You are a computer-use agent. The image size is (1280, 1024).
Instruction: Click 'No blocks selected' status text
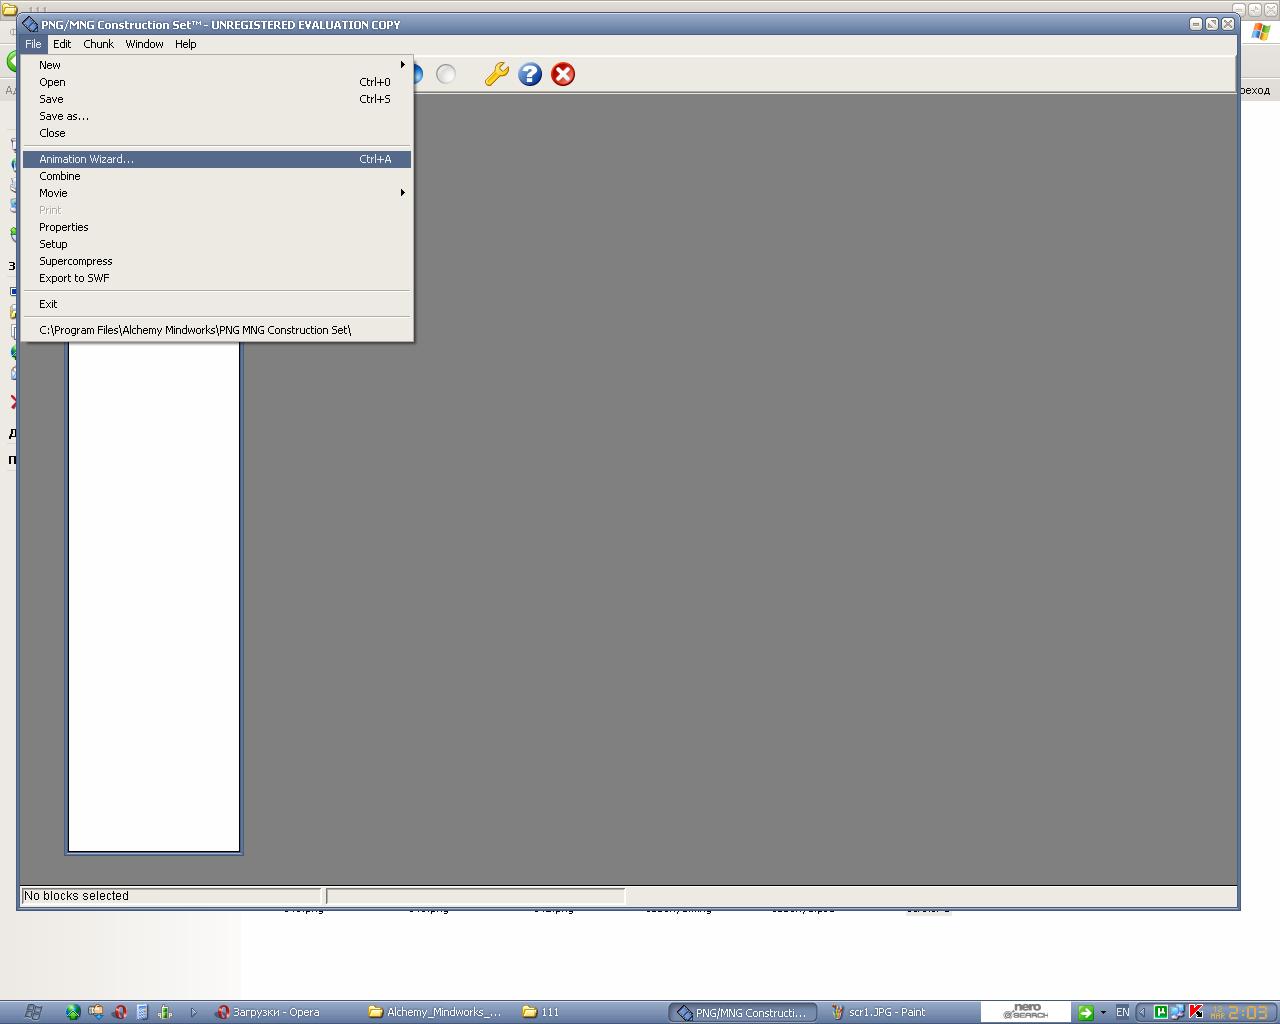click(x=76, y=896)
